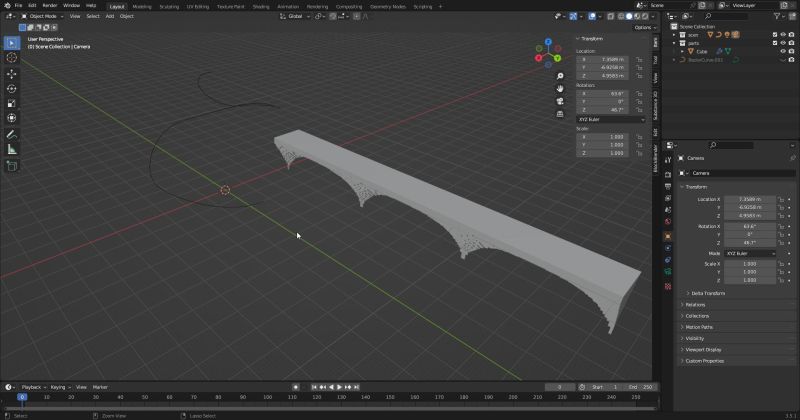Open the Object Mode dropdown
The image size is (800, 420).
pos(42,16)
